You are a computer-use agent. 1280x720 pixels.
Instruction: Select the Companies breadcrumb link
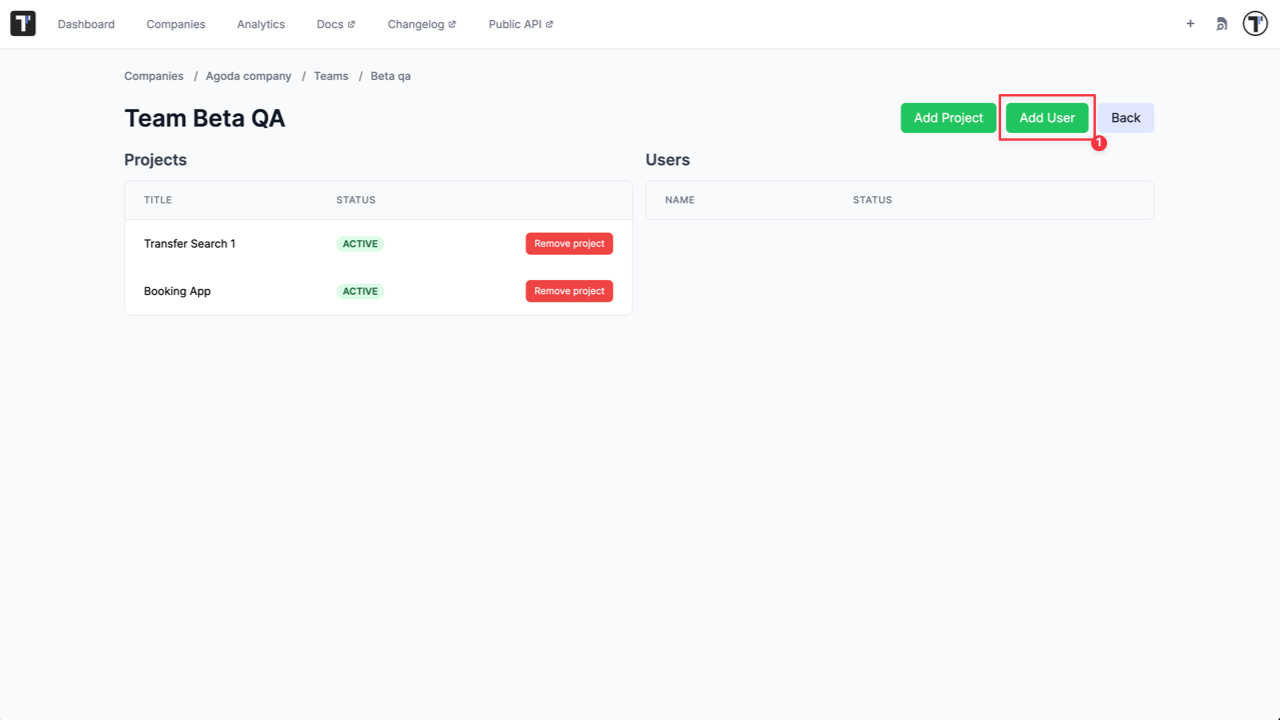pos(153,75)
